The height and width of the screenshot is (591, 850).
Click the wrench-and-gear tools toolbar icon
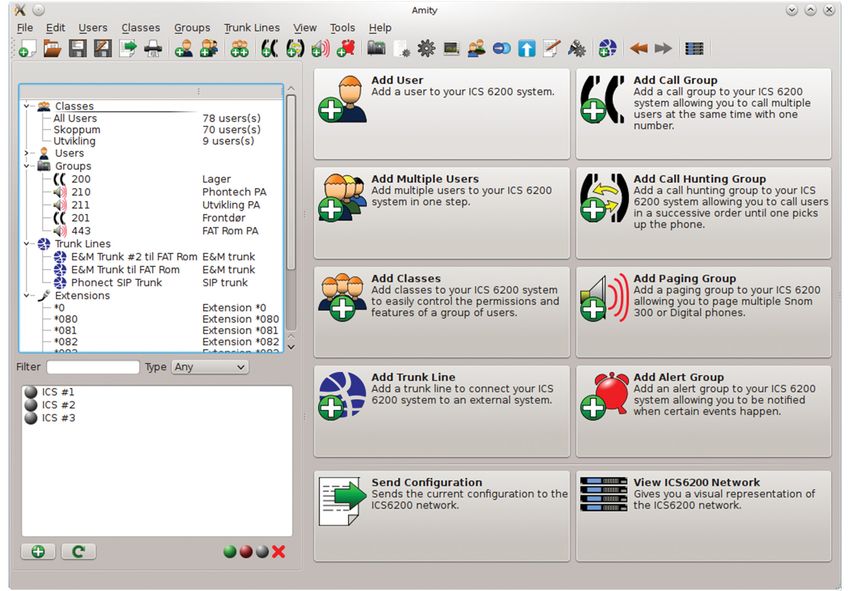click(x=576, y=49)
